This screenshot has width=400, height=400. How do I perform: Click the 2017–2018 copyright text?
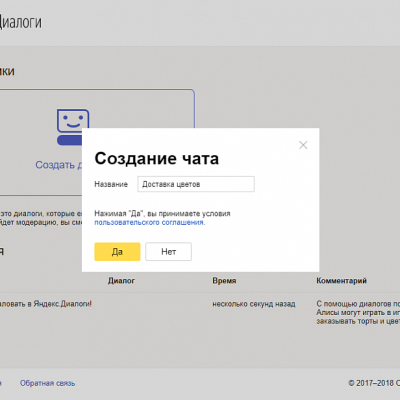[374, 383]
